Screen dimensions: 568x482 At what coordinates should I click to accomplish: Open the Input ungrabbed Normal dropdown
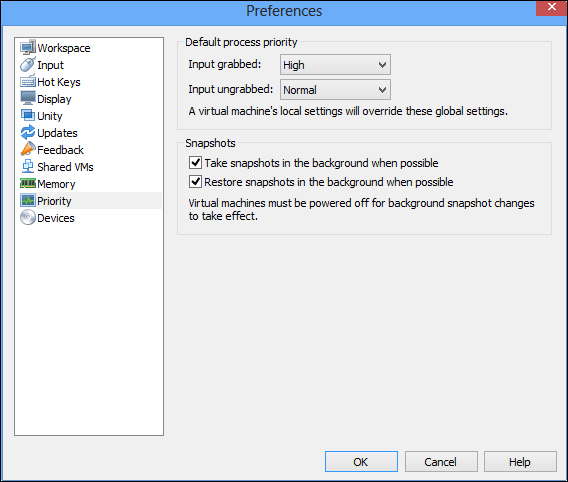335,90
